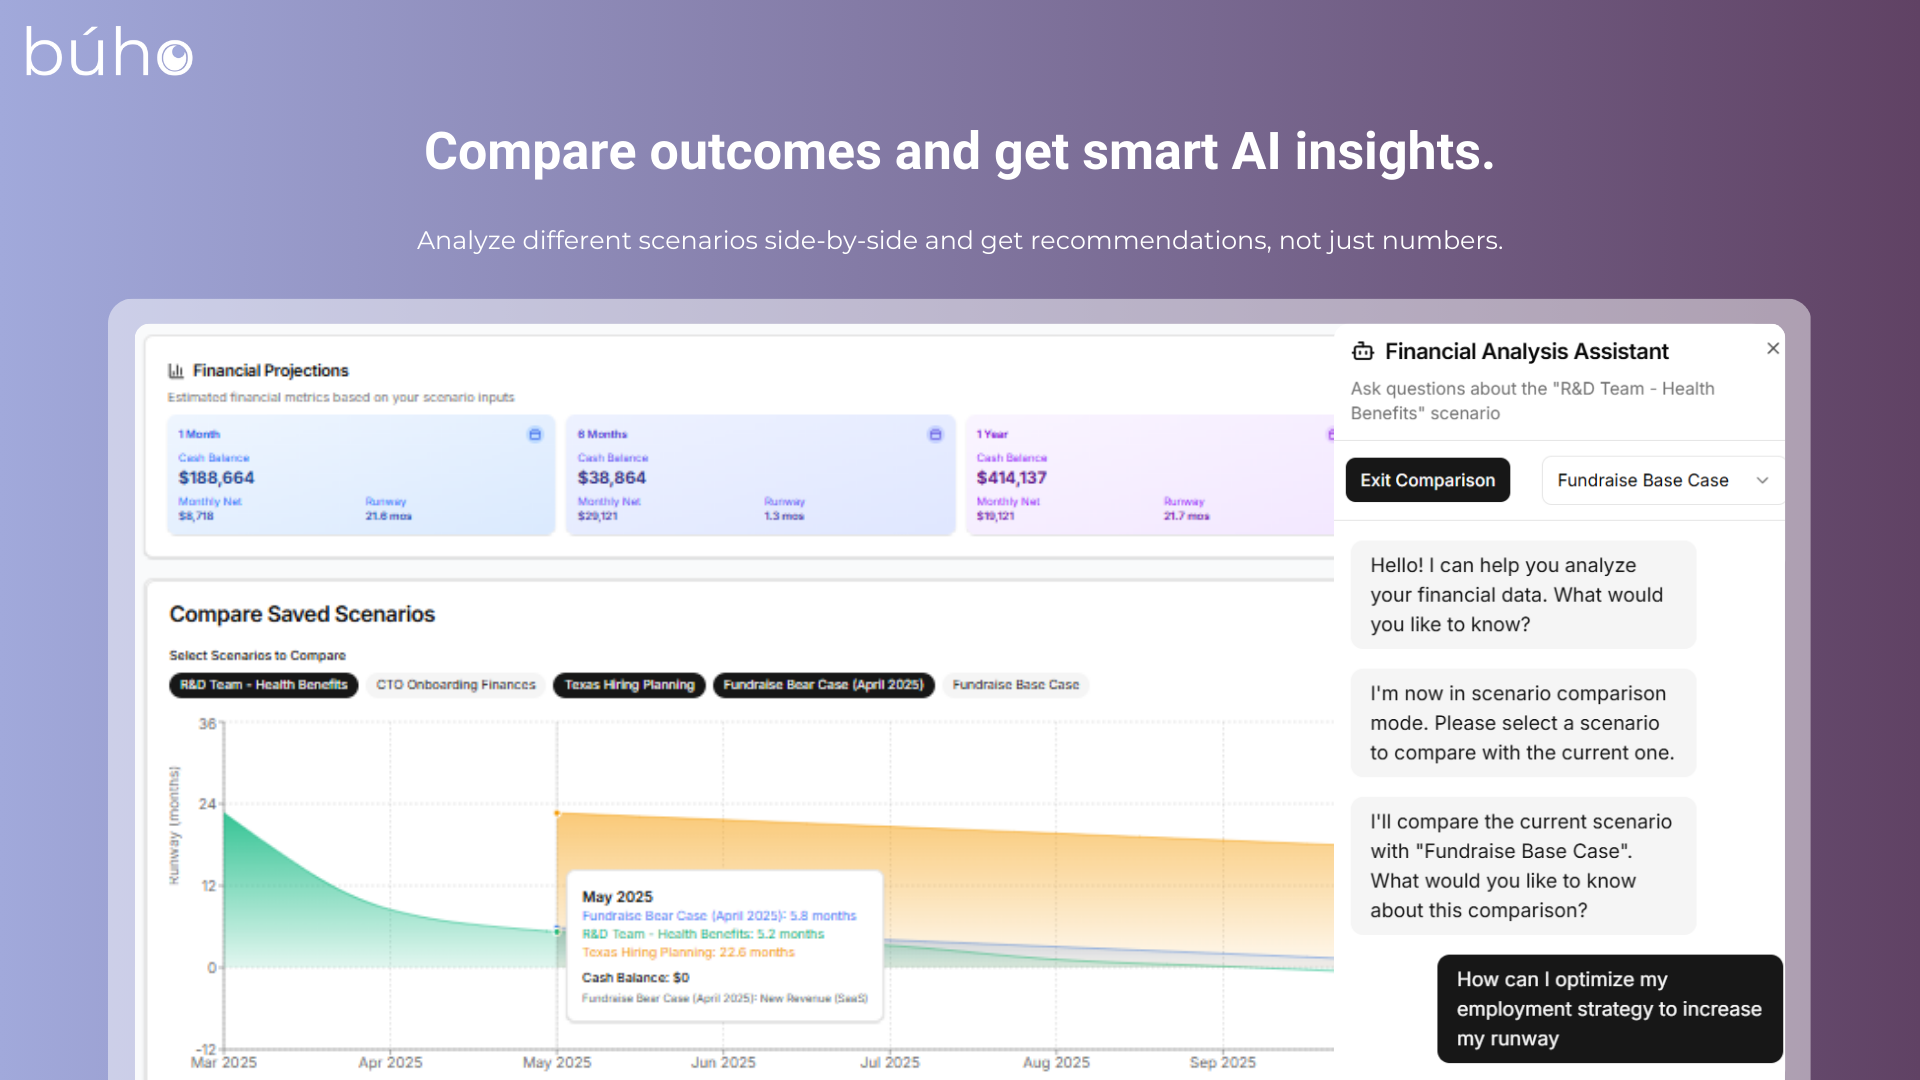
Task: Toggle the R&D Team - Health Benefits scenario
Action: 263,685
